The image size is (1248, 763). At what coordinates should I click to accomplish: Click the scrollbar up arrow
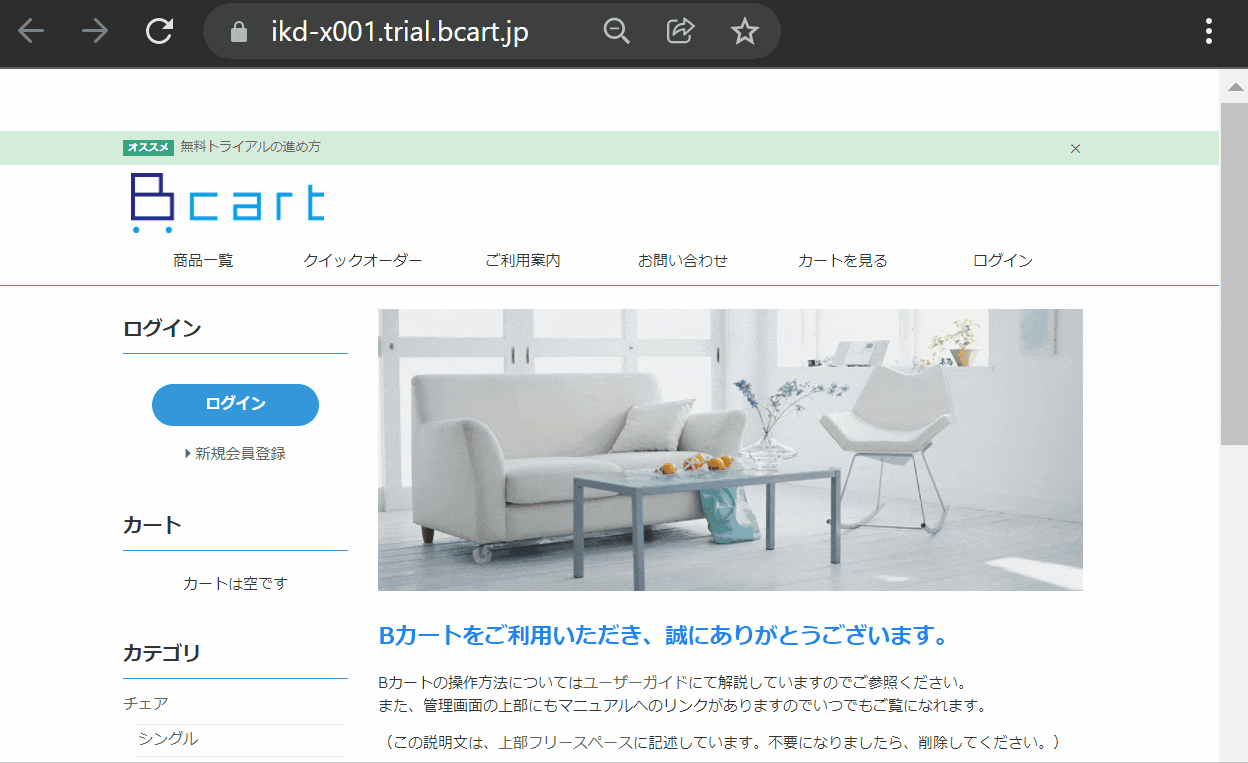coord(1234,87)
